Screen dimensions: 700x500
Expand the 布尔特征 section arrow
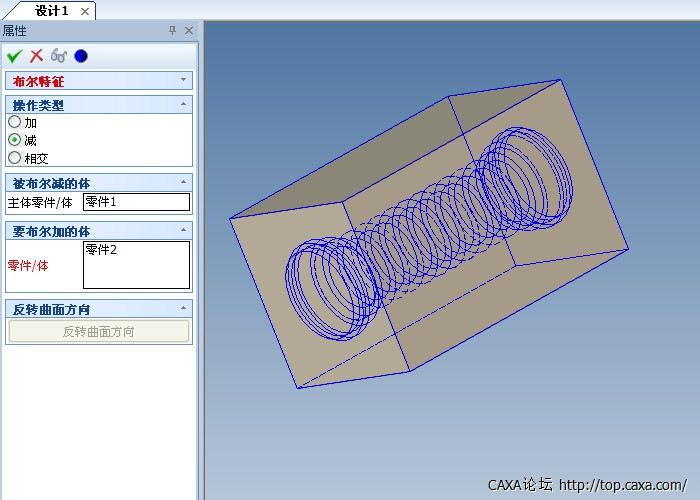click(183, 80)
